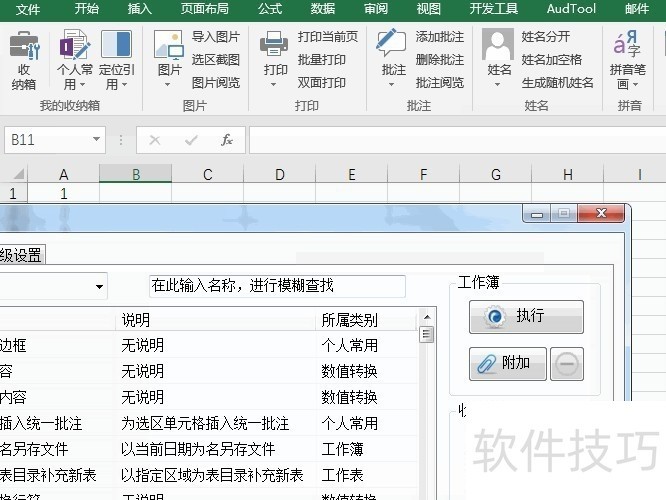Click 导入图片
The image size is (666, 500).
pos(216,37)
